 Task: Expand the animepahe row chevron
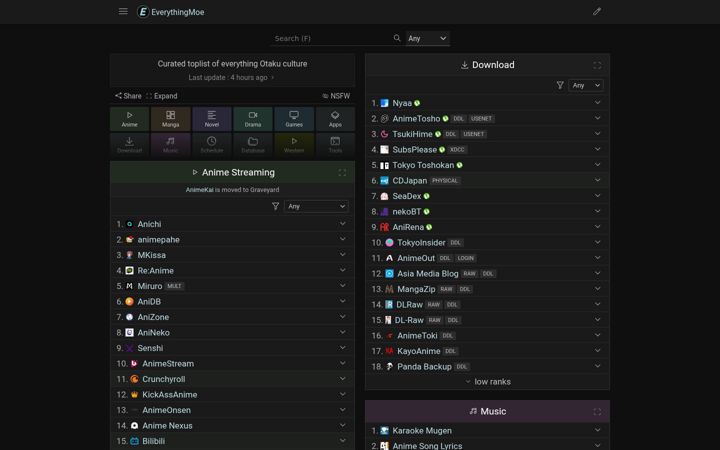[x=343, y=239]
